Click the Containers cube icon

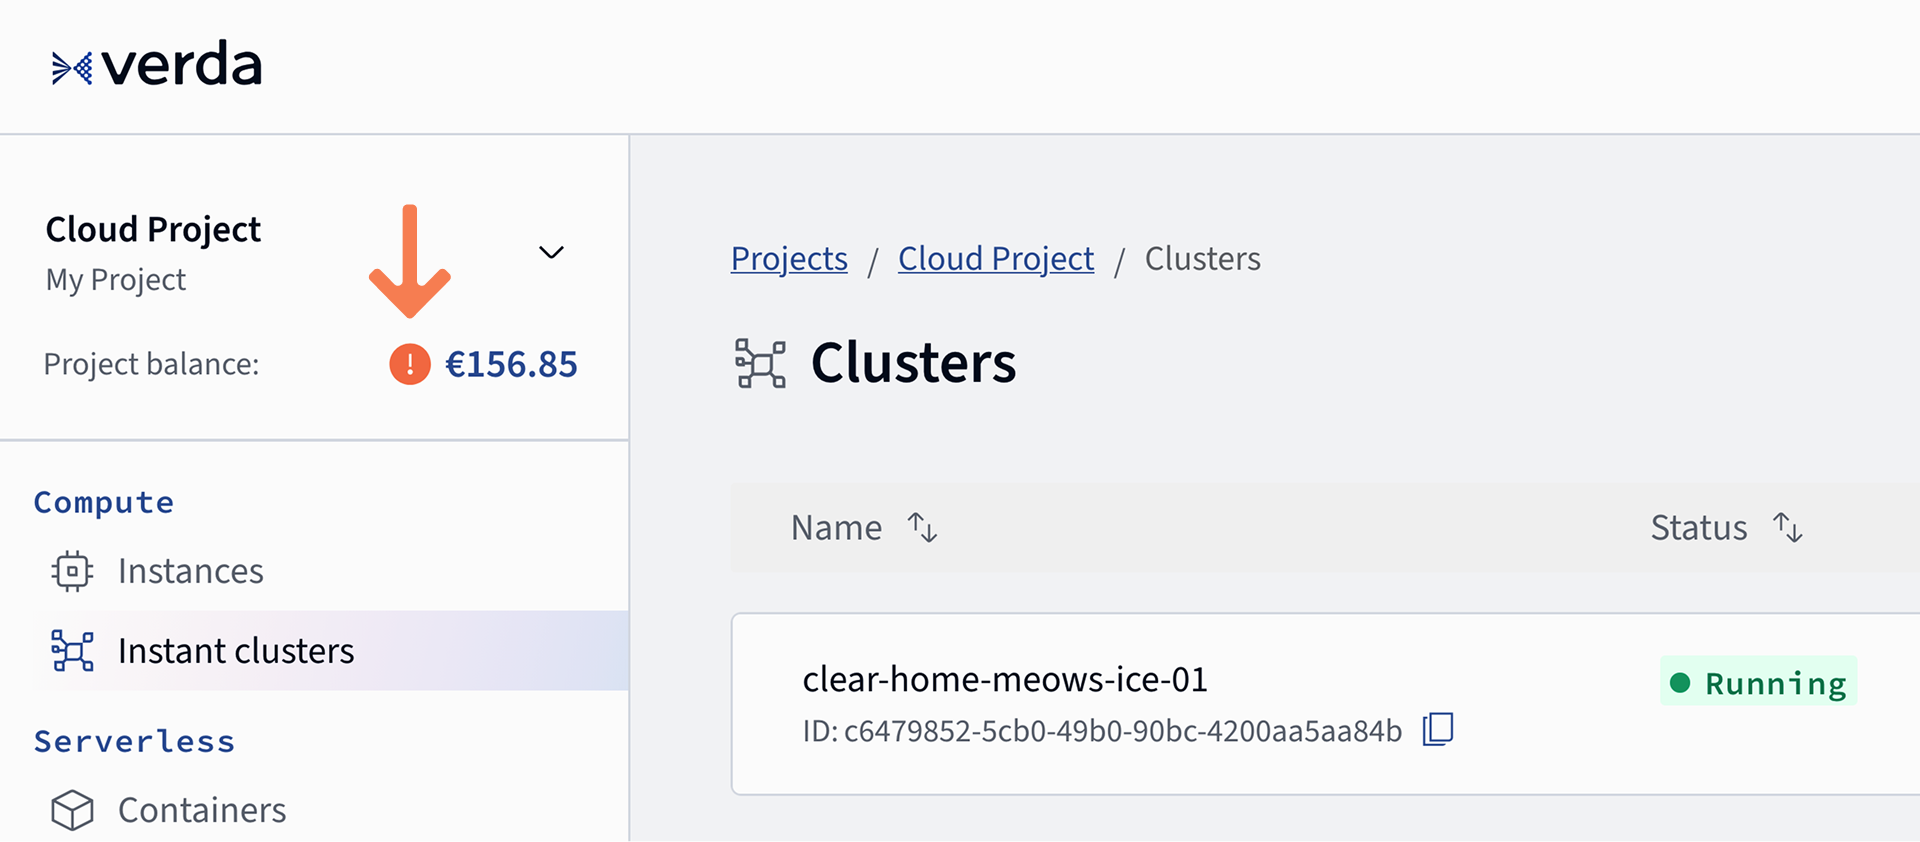pyautogui.click(x=72, y=810)
